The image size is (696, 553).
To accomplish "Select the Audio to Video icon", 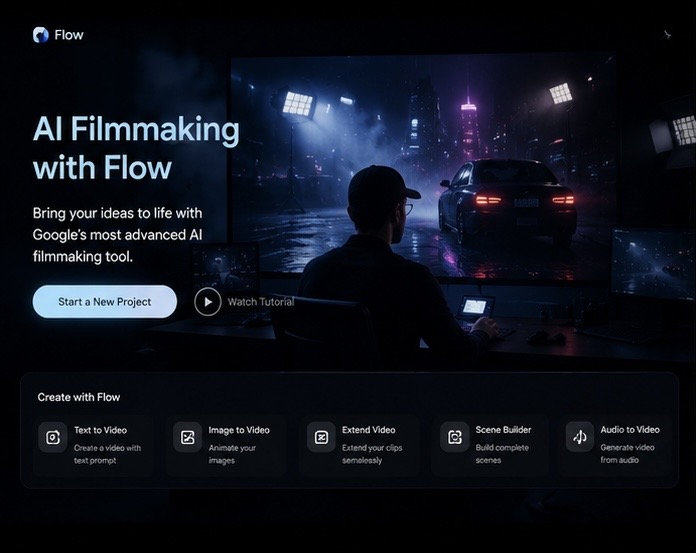I will click(580, 437).
